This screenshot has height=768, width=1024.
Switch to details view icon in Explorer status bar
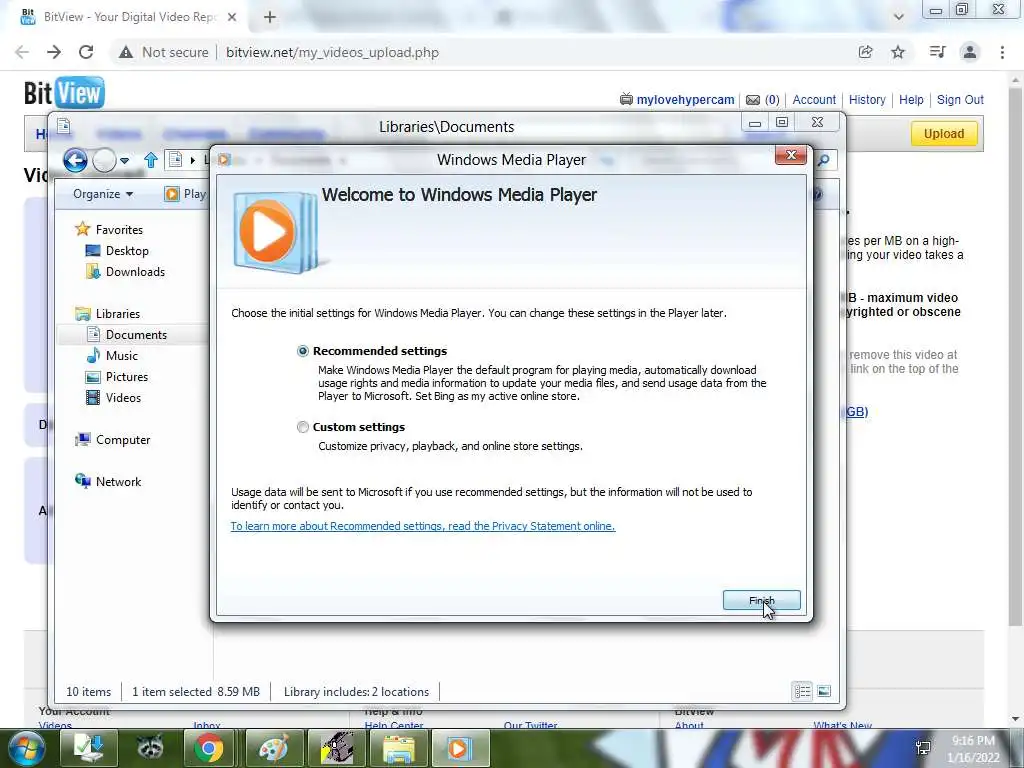(x=803, y=691)
